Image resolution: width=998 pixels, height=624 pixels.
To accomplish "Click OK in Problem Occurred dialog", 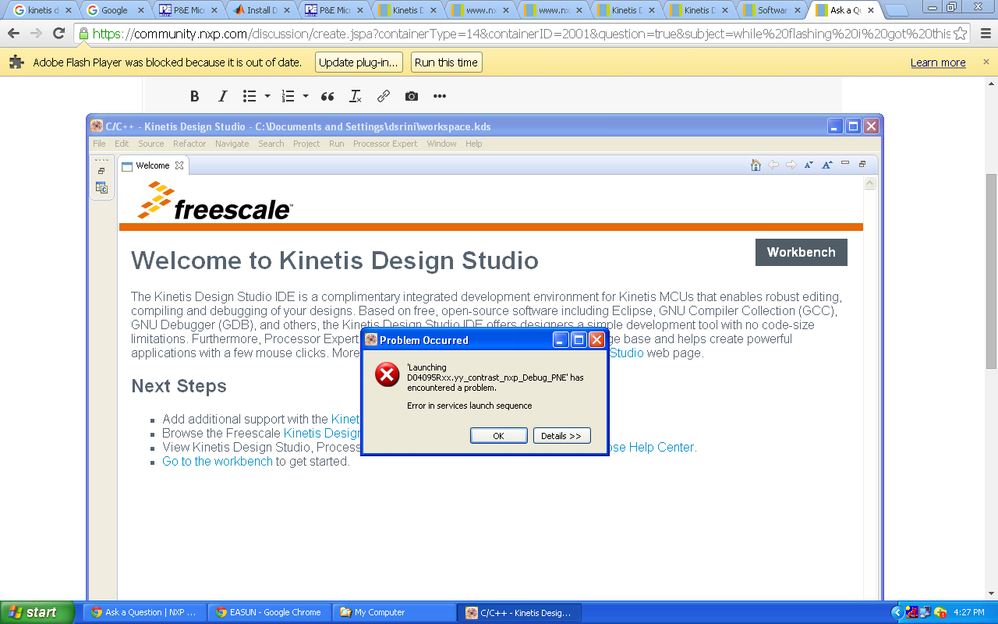I will [x=498, y=436].
